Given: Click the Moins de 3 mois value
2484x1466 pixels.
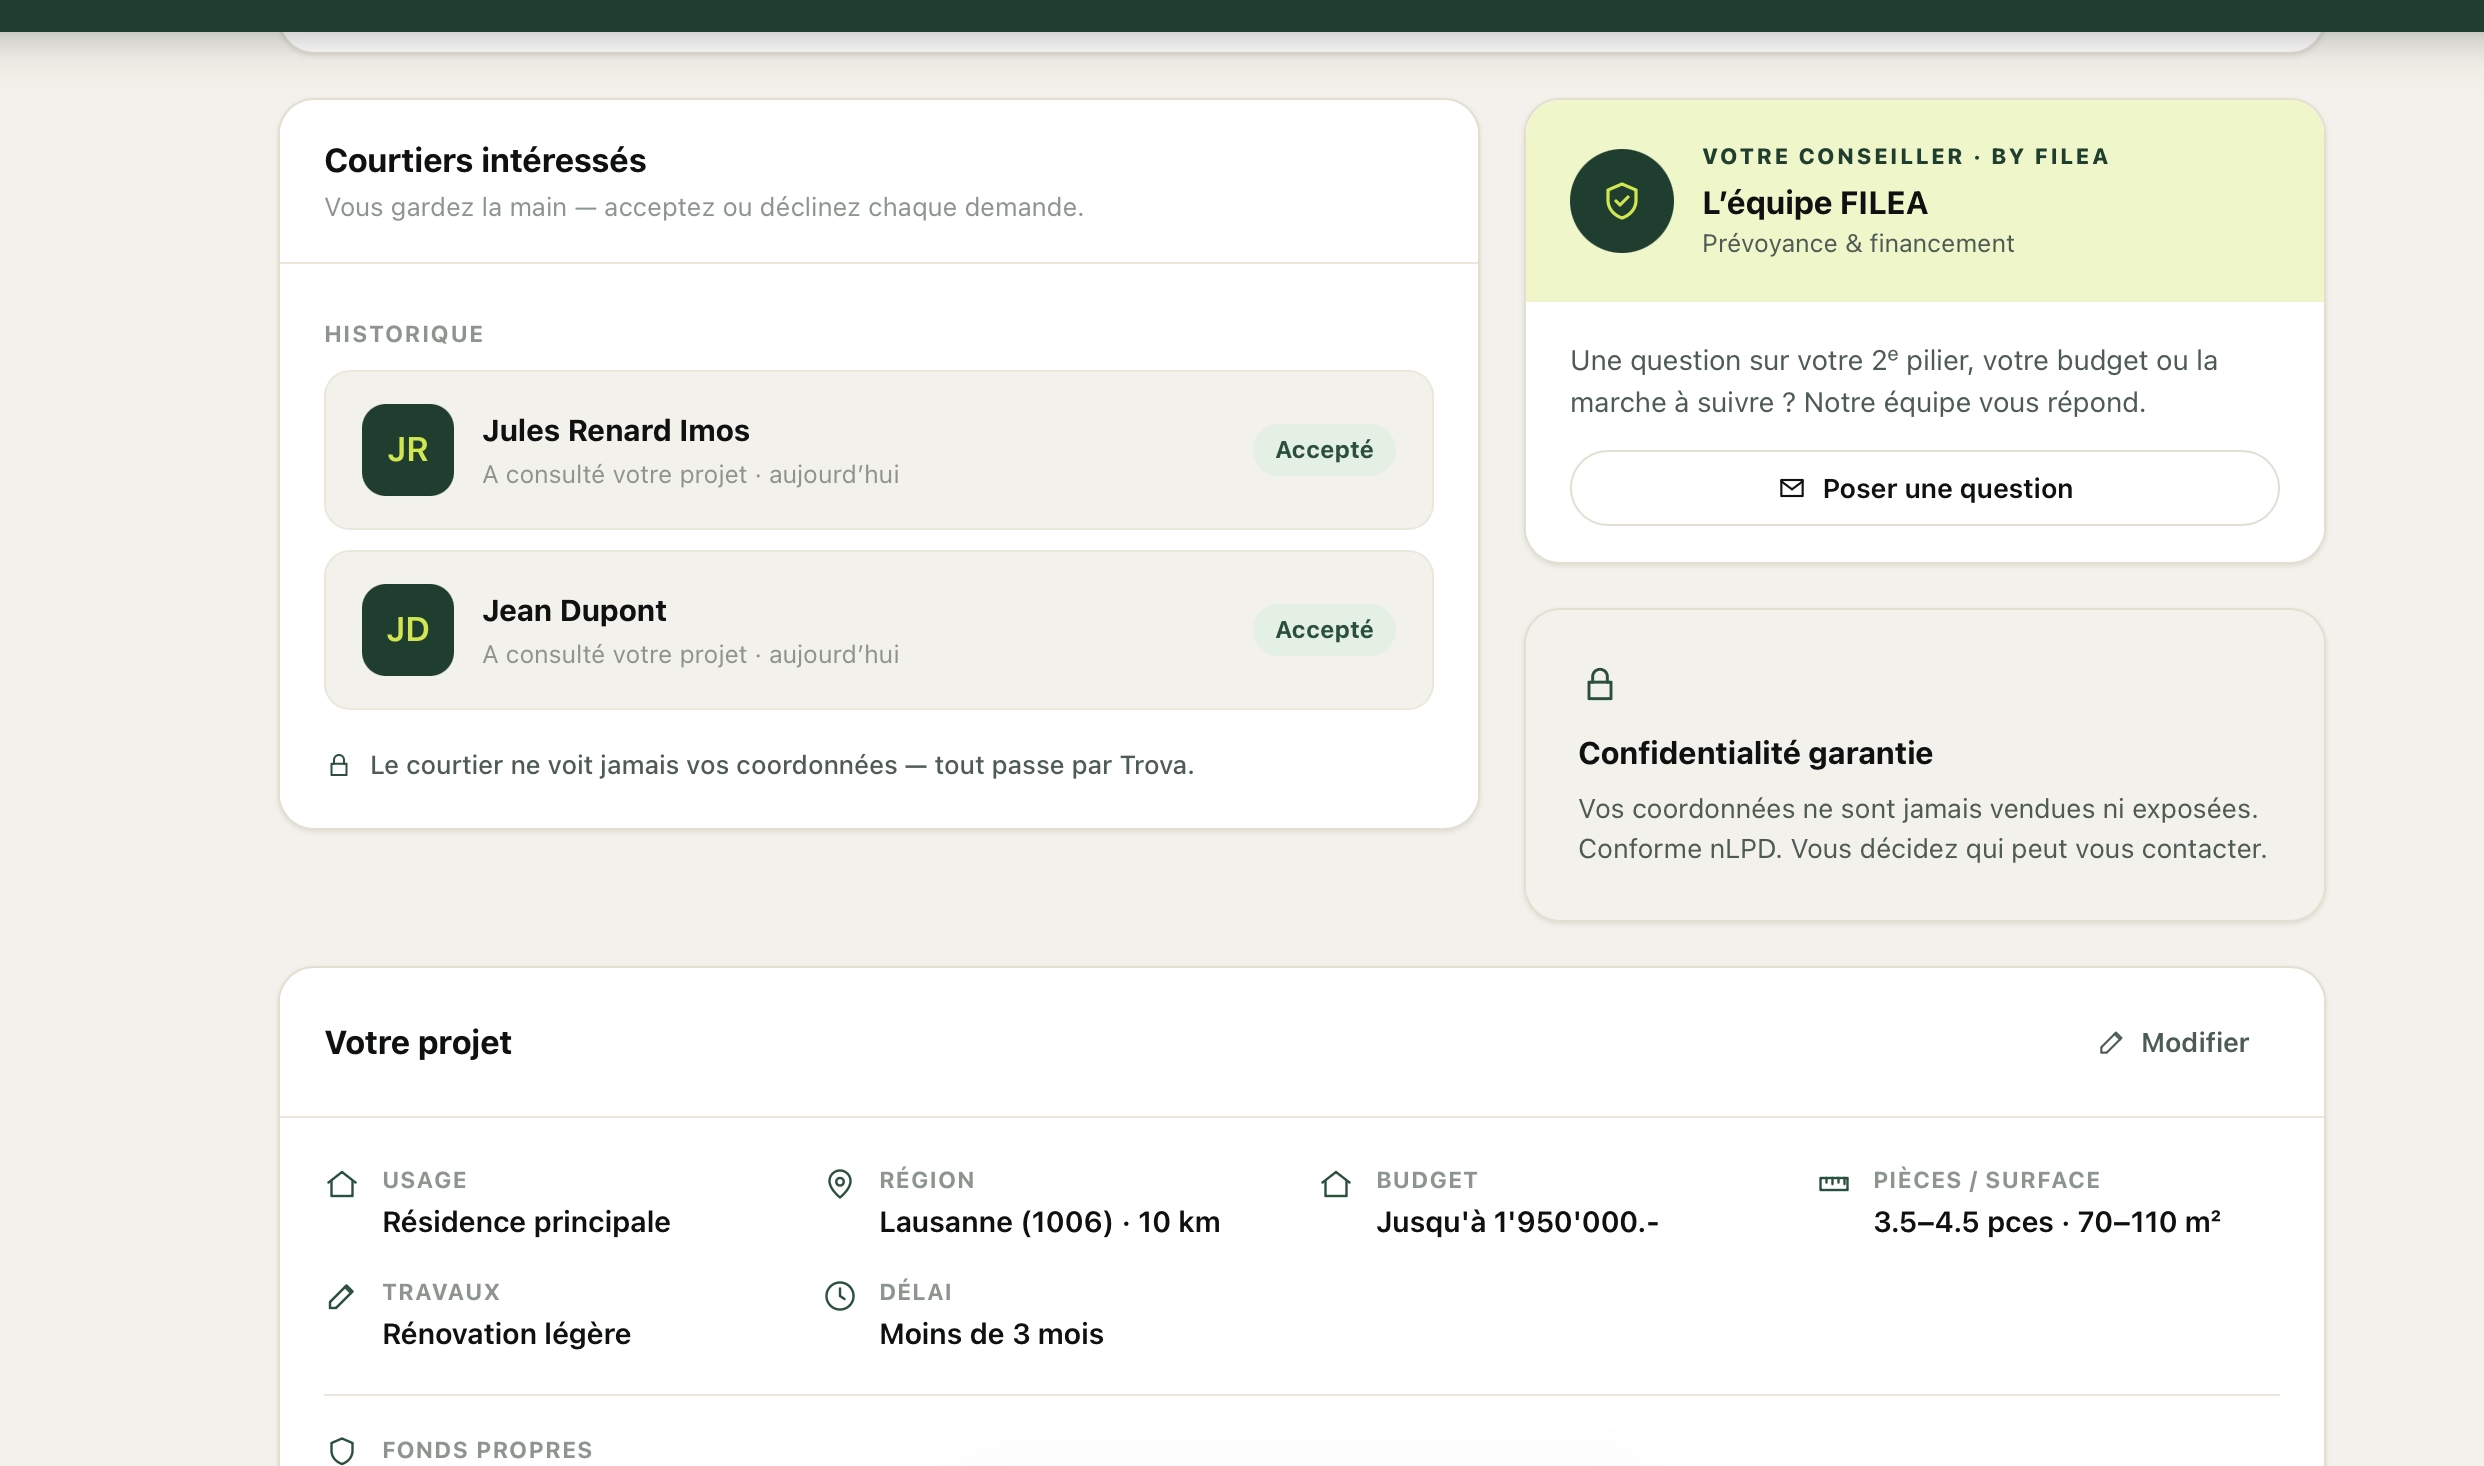Looking at the screenshot, I should pyautogui.click(x=991, y=1334).
